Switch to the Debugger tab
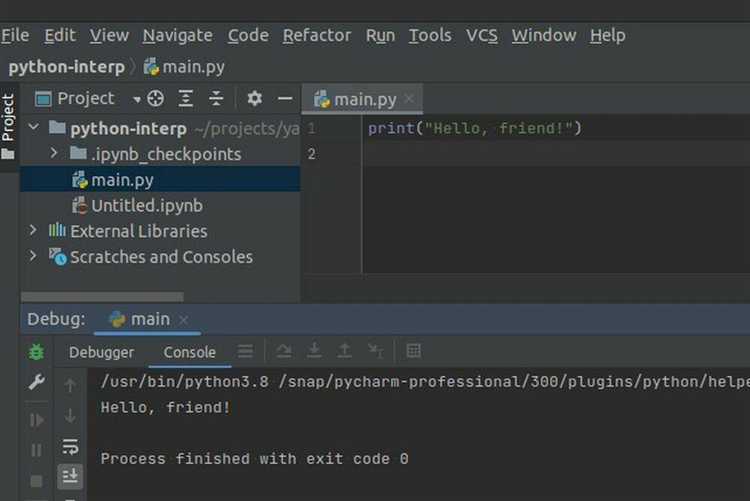 101,352
